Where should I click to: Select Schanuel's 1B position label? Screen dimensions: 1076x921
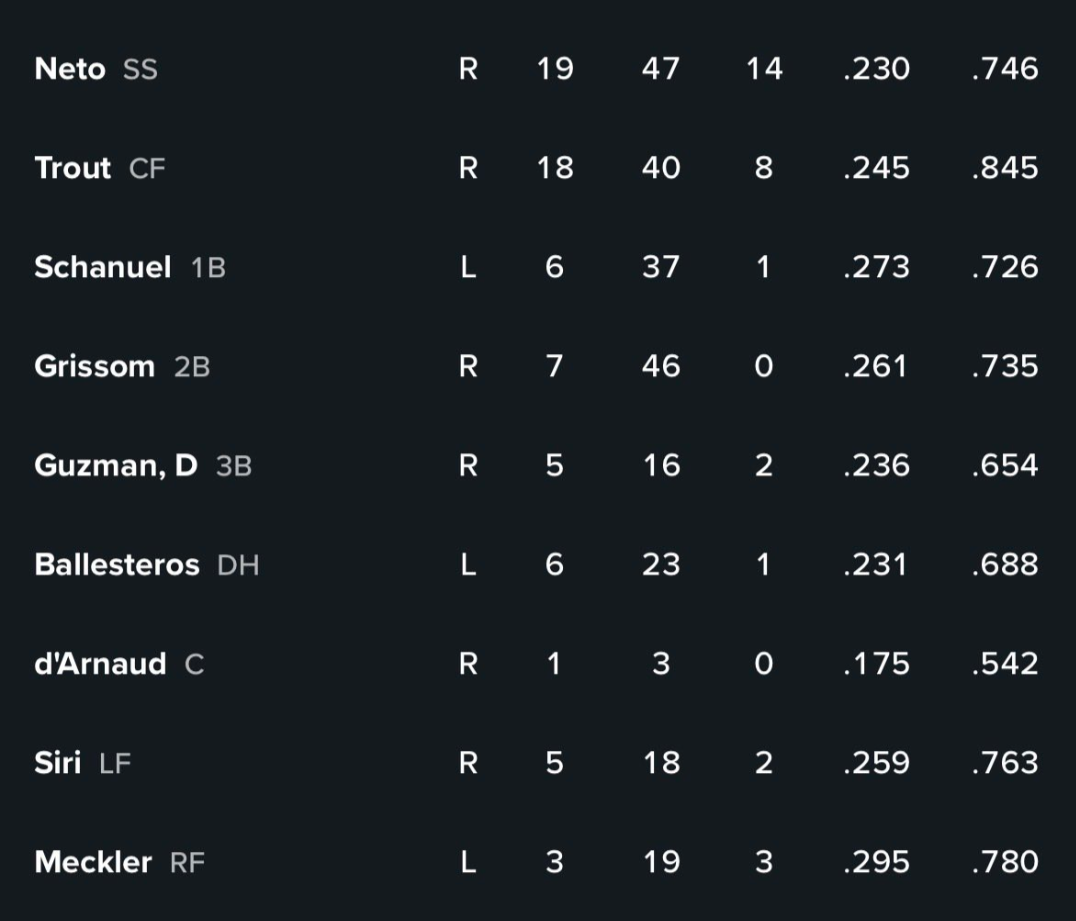209,268
